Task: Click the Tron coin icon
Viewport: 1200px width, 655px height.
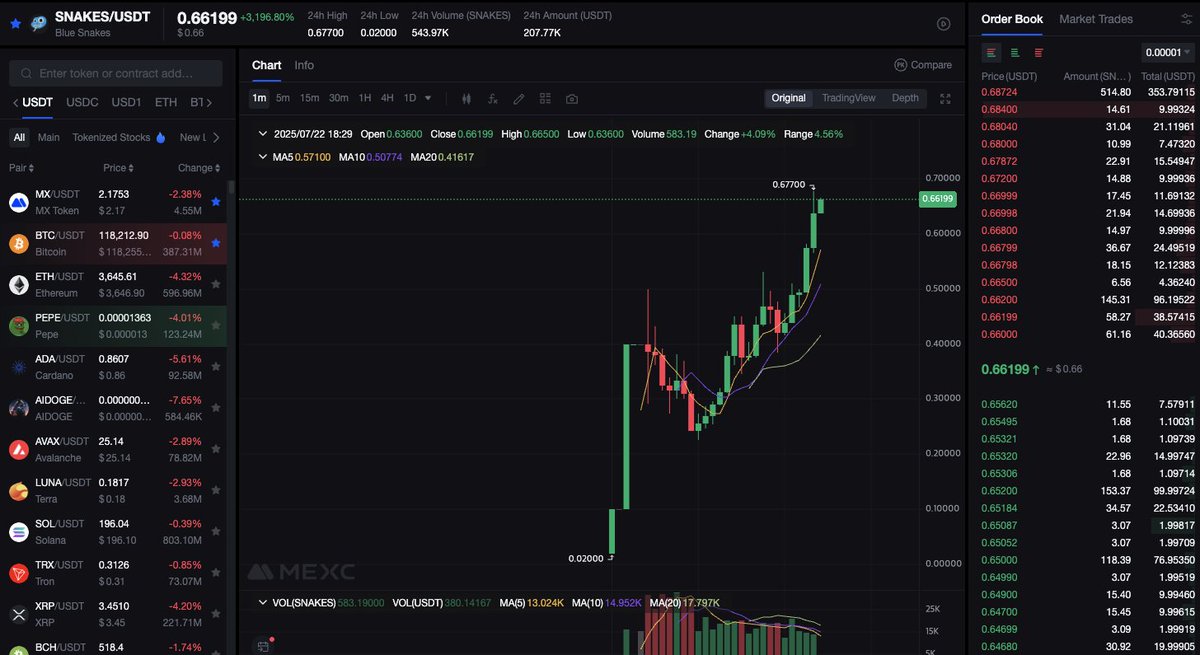Action: point(18,573)
